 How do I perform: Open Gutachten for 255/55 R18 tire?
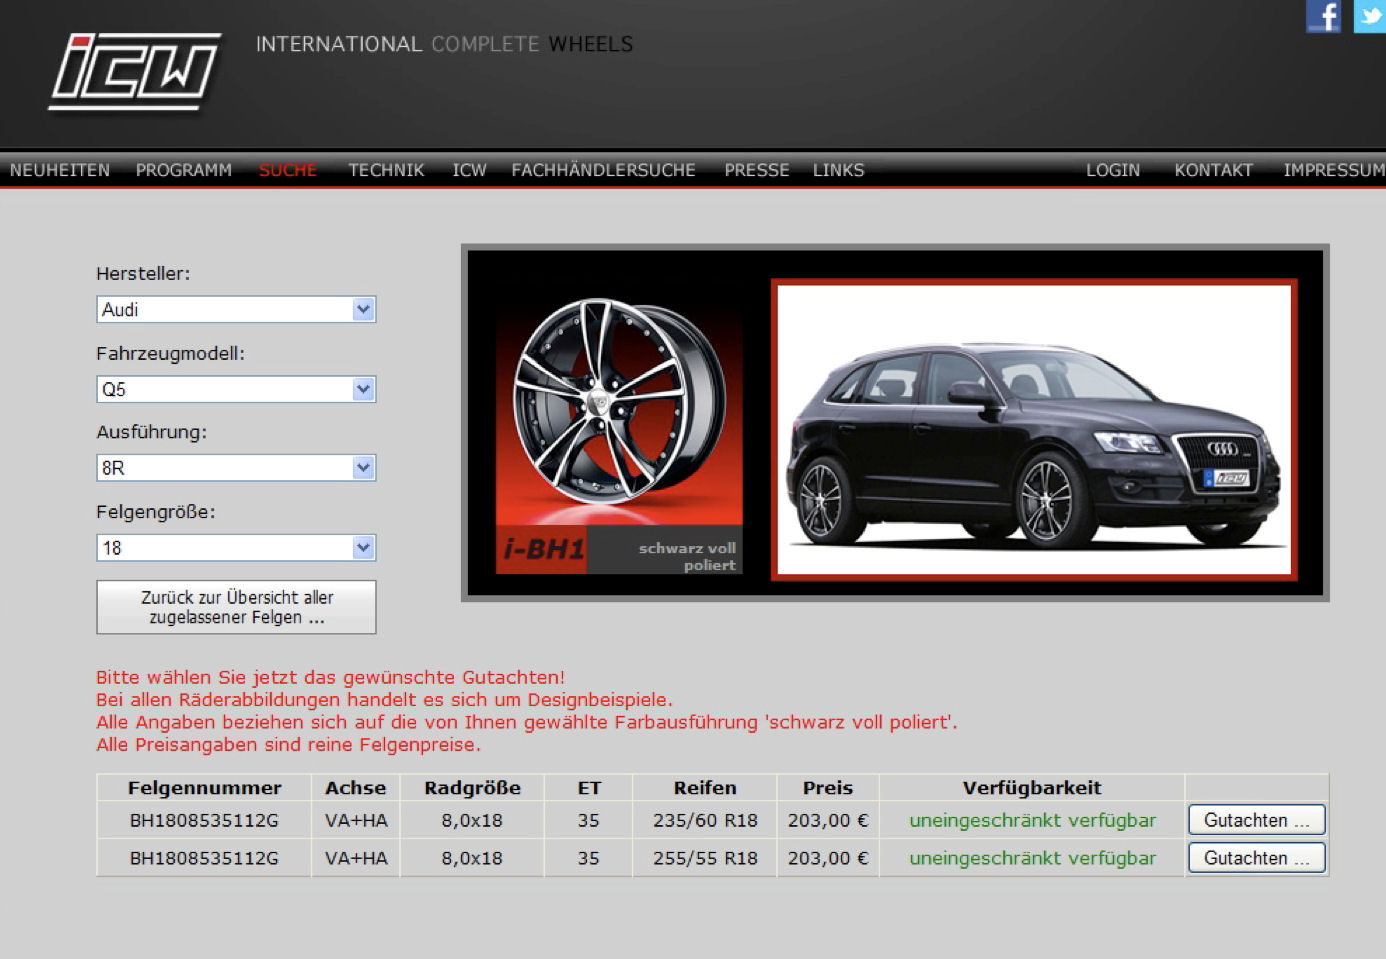[1256, 858]
